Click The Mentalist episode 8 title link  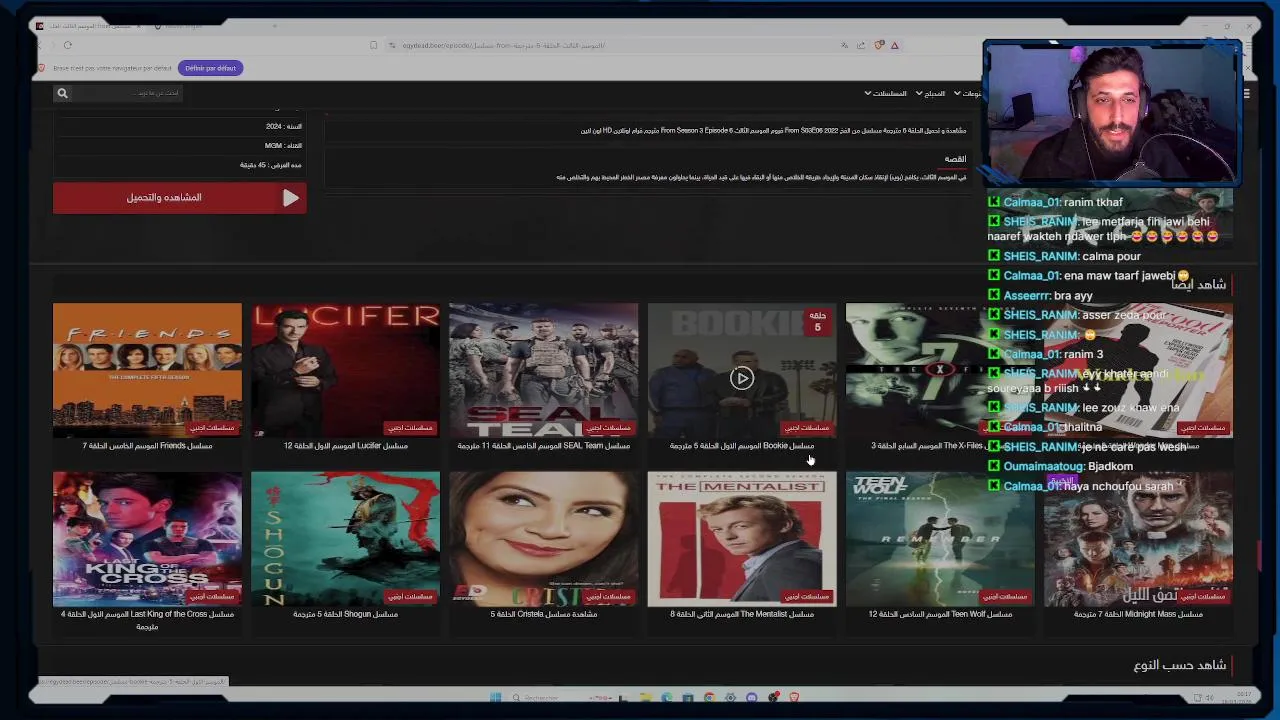coord(742,614)
